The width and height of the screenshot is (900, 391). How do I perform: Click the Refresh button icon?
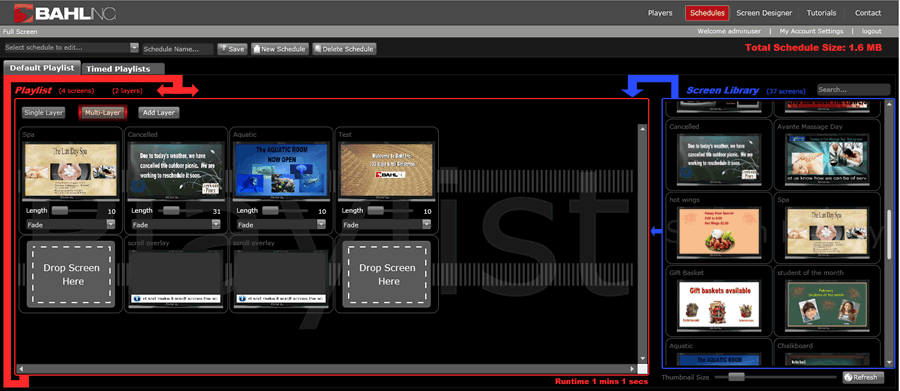[848, 377]
